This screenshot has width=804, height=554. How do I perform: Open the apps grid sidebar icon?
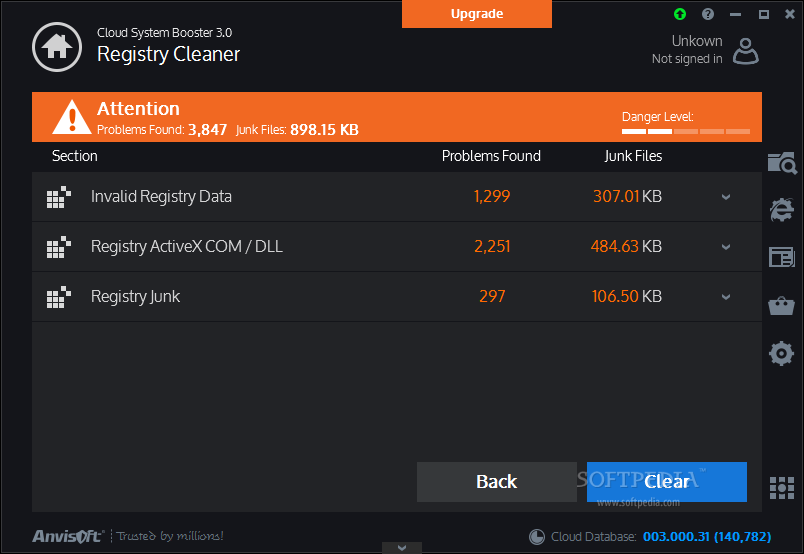[x=782, y=488]
